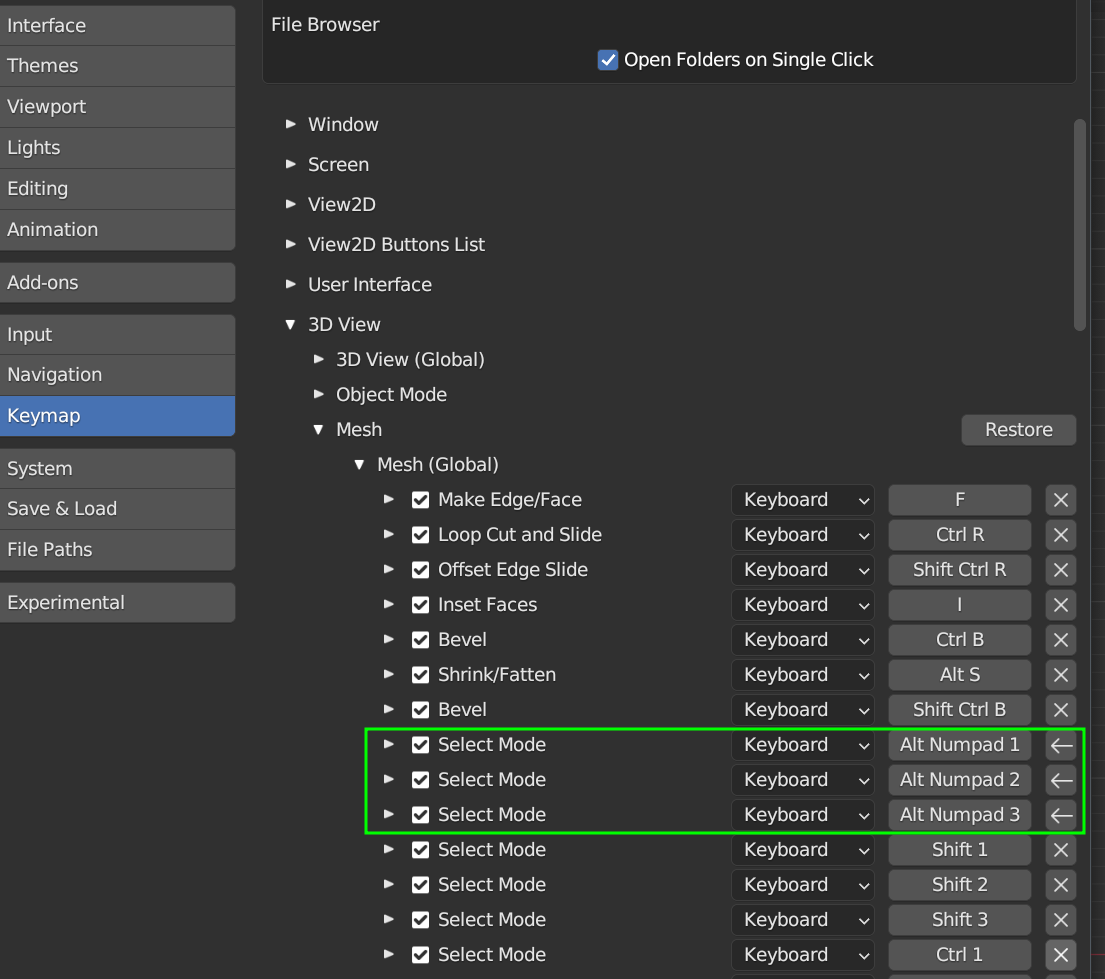Disable Open Folders on Single Click
The height and width of the screenshot is (979, 1105).
(608, 60)
